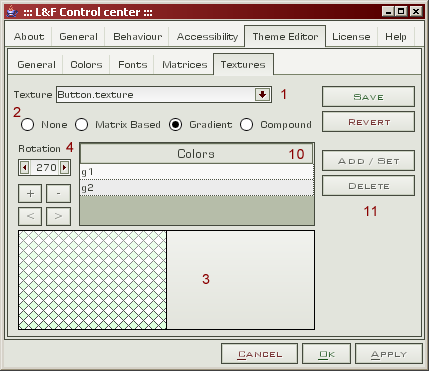Viewport: 429px width, 371px height.
Task: Select the Matrix Based radio option
Action: coord(81,125)
